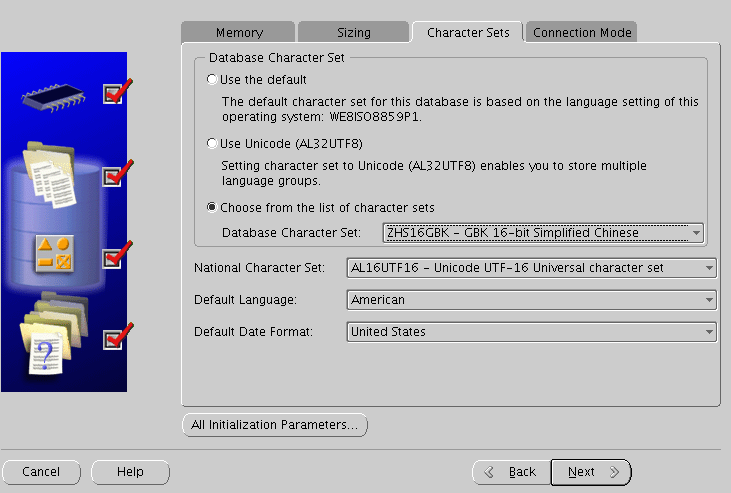Click the memory chip icon
The width and height of the screenshot is (731, 493).
54,97
